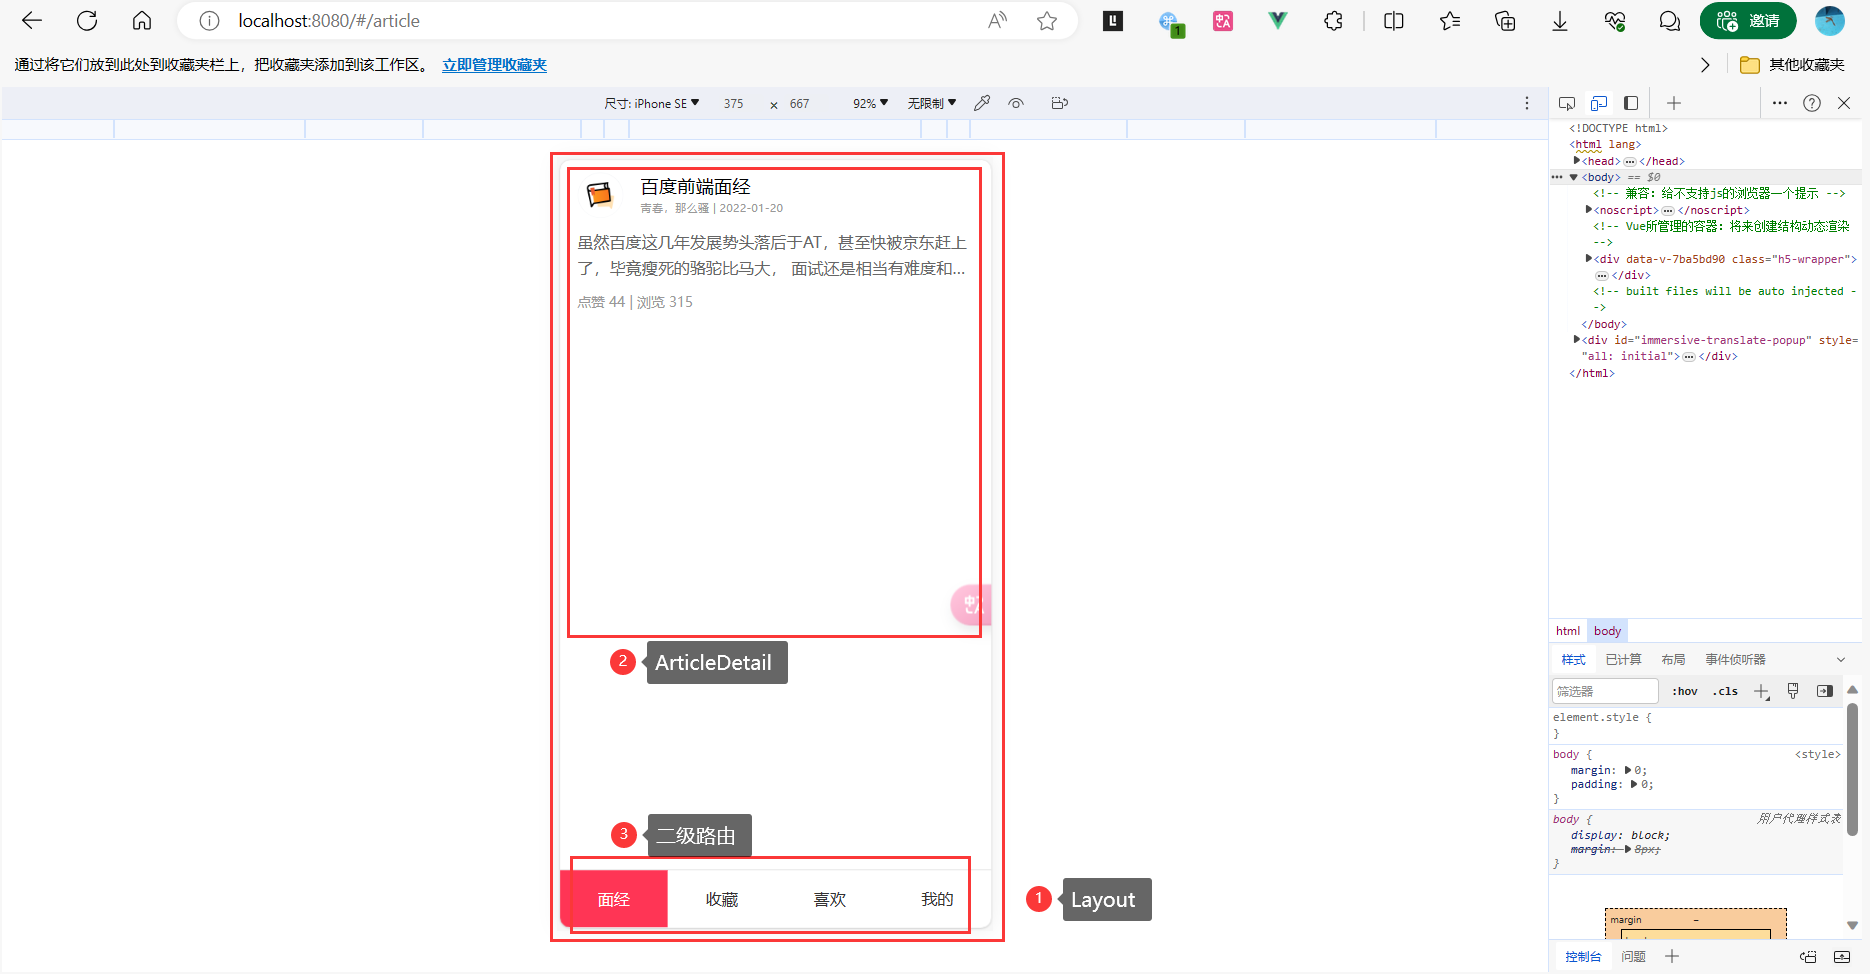Toggle the .cls class editor

[x=1725, y=691]
